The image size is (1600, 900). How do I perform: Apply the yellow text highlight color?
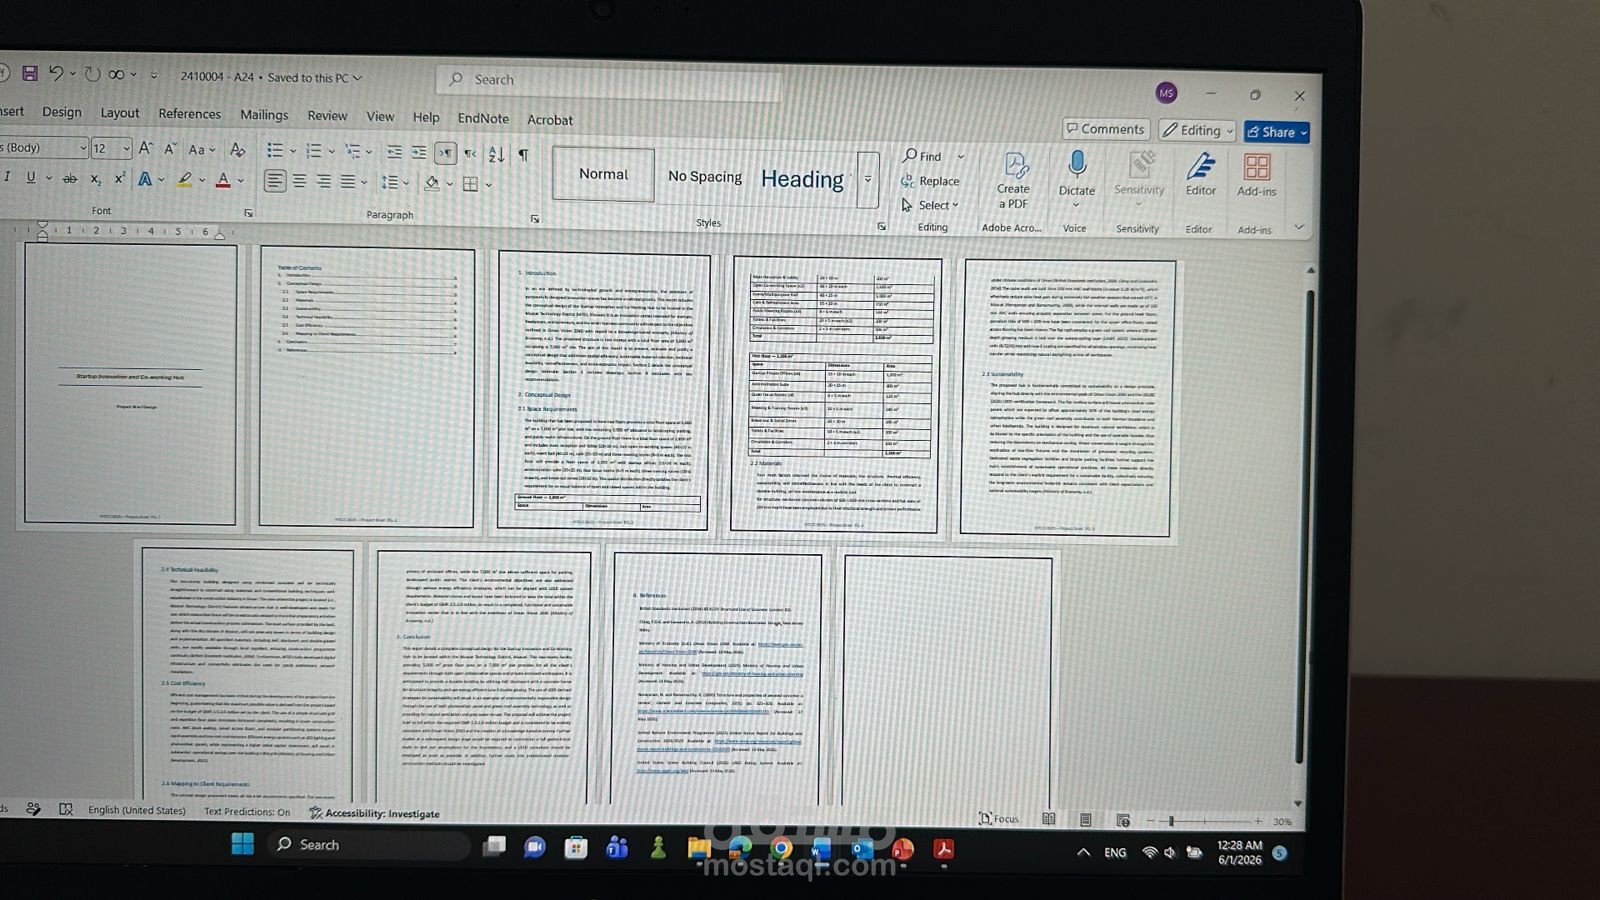(x=185, y=180)
